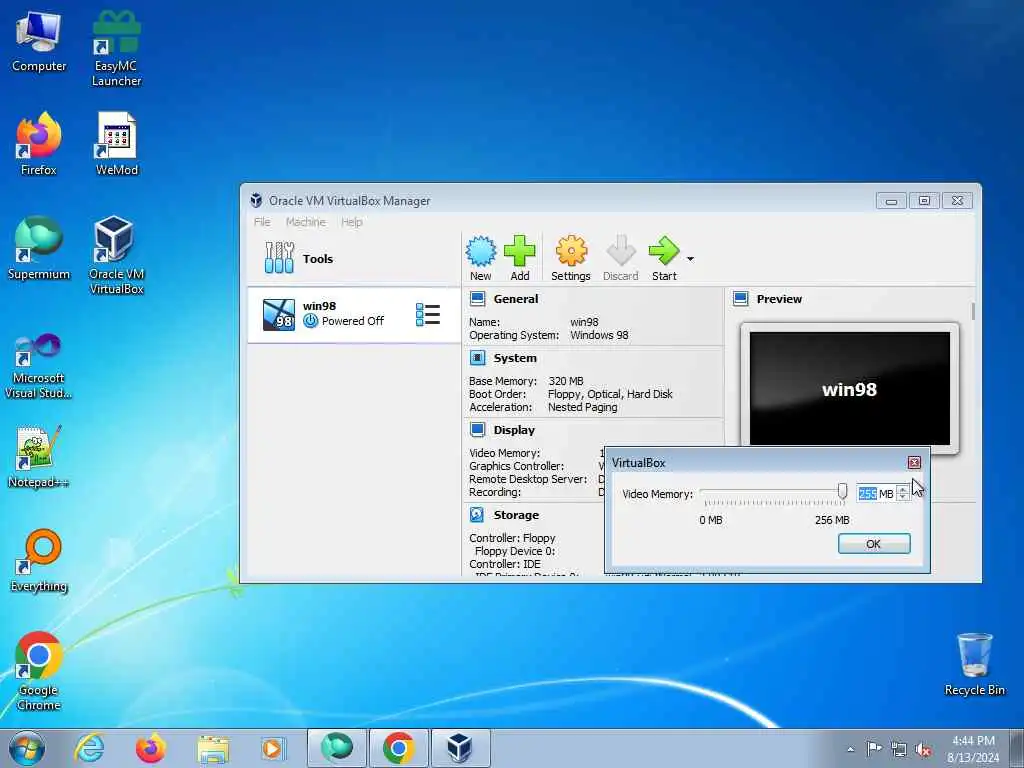
Task: Click inside the Video Memory MB field
Action: pos(875,494)
